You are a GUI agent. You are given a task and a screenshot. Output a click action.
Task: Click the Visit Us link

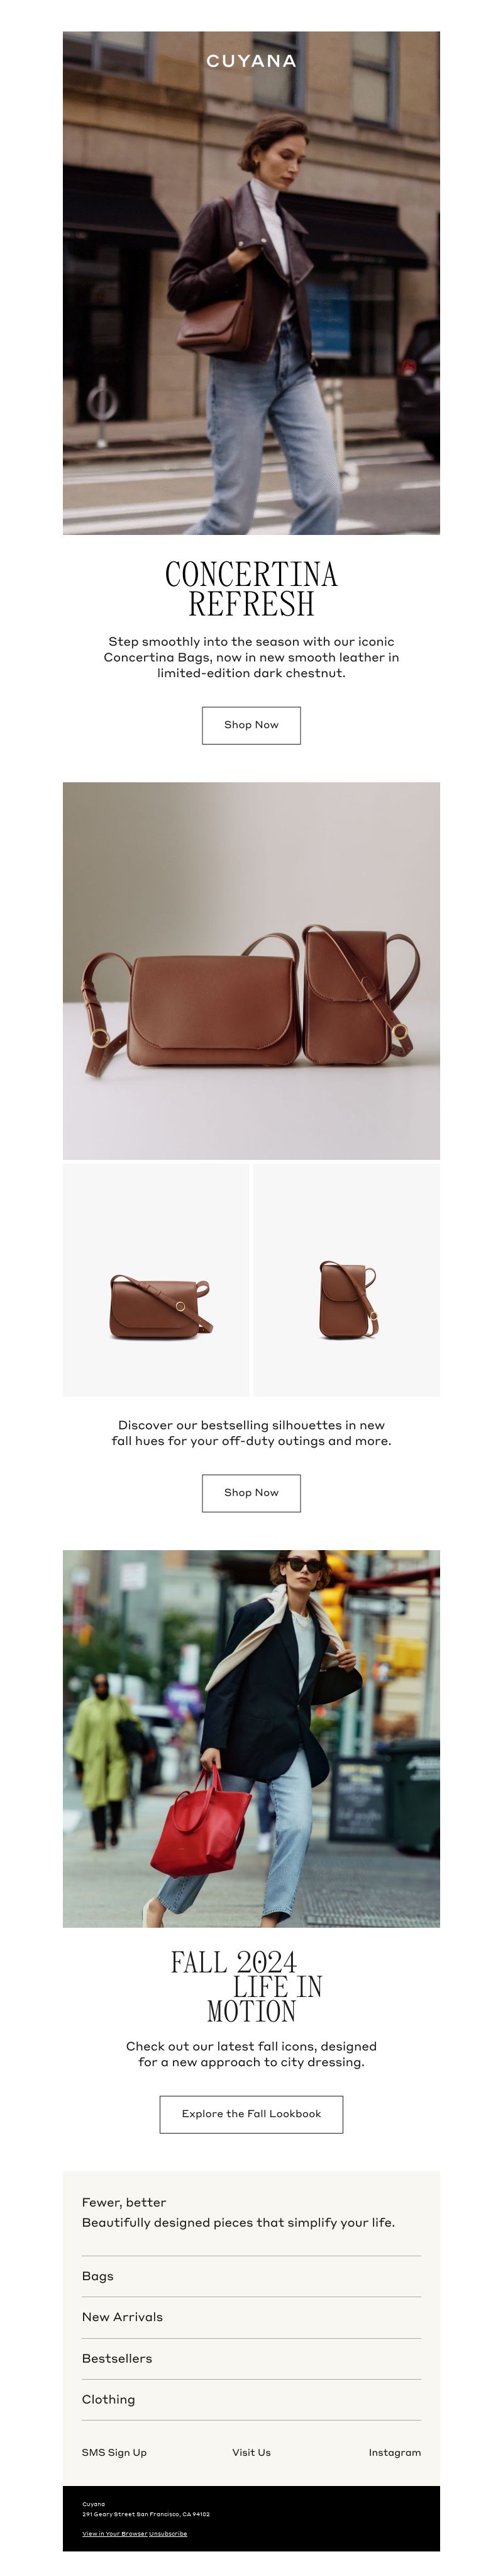coord(251,2452)
